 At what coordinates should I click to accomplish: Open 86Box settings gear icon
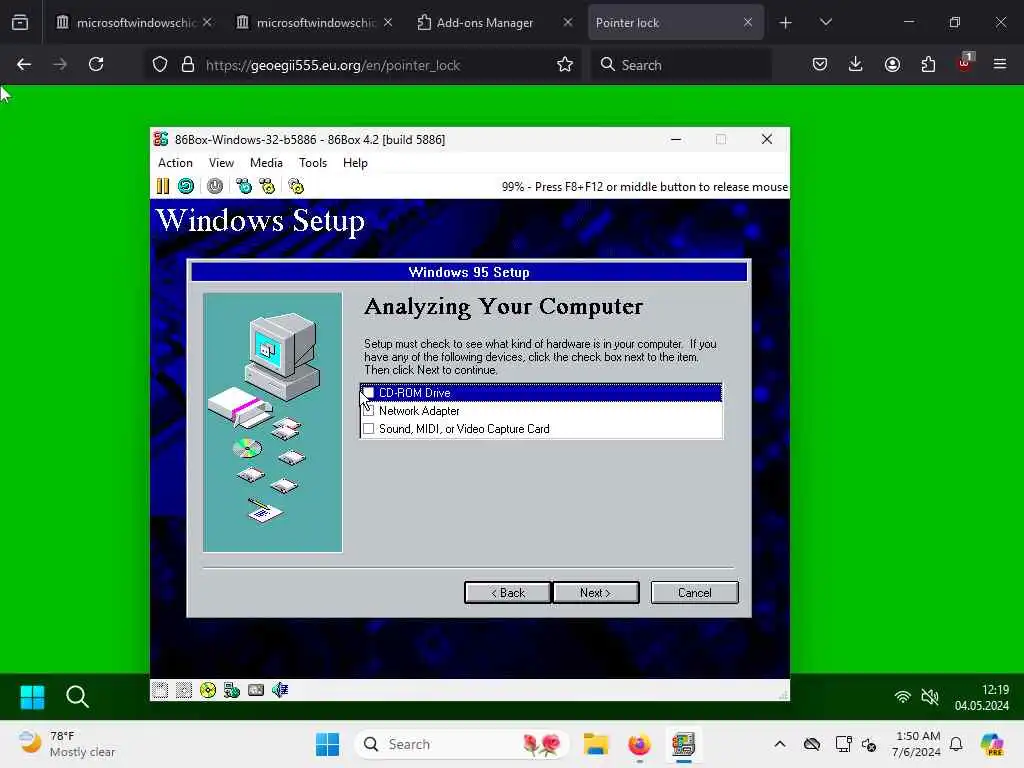click(x=296, y=186)
